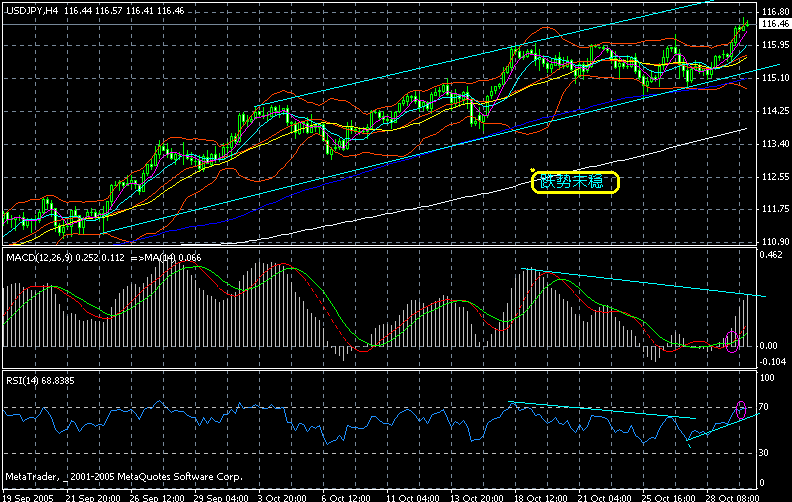
Task: Click the 113.40 price axis value
Action: click(775, 144)
